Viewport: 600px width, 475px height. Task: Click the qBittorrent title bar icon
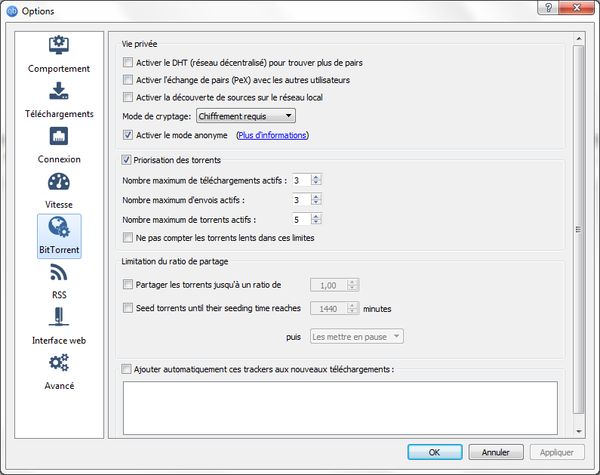coord(12,11)
